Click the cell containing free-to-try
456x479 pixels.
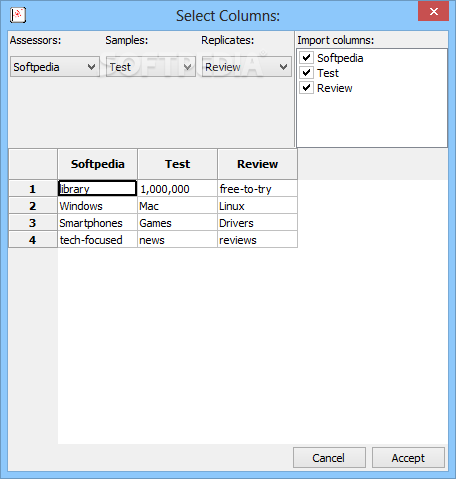point(257,189)
